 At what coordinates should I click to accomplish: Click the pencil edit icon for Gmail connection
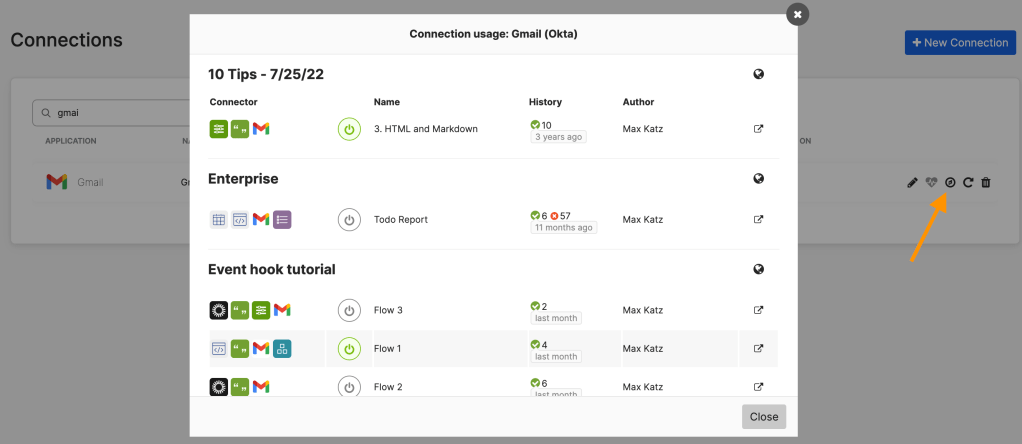pyautogui.click(x=912, y=183)
